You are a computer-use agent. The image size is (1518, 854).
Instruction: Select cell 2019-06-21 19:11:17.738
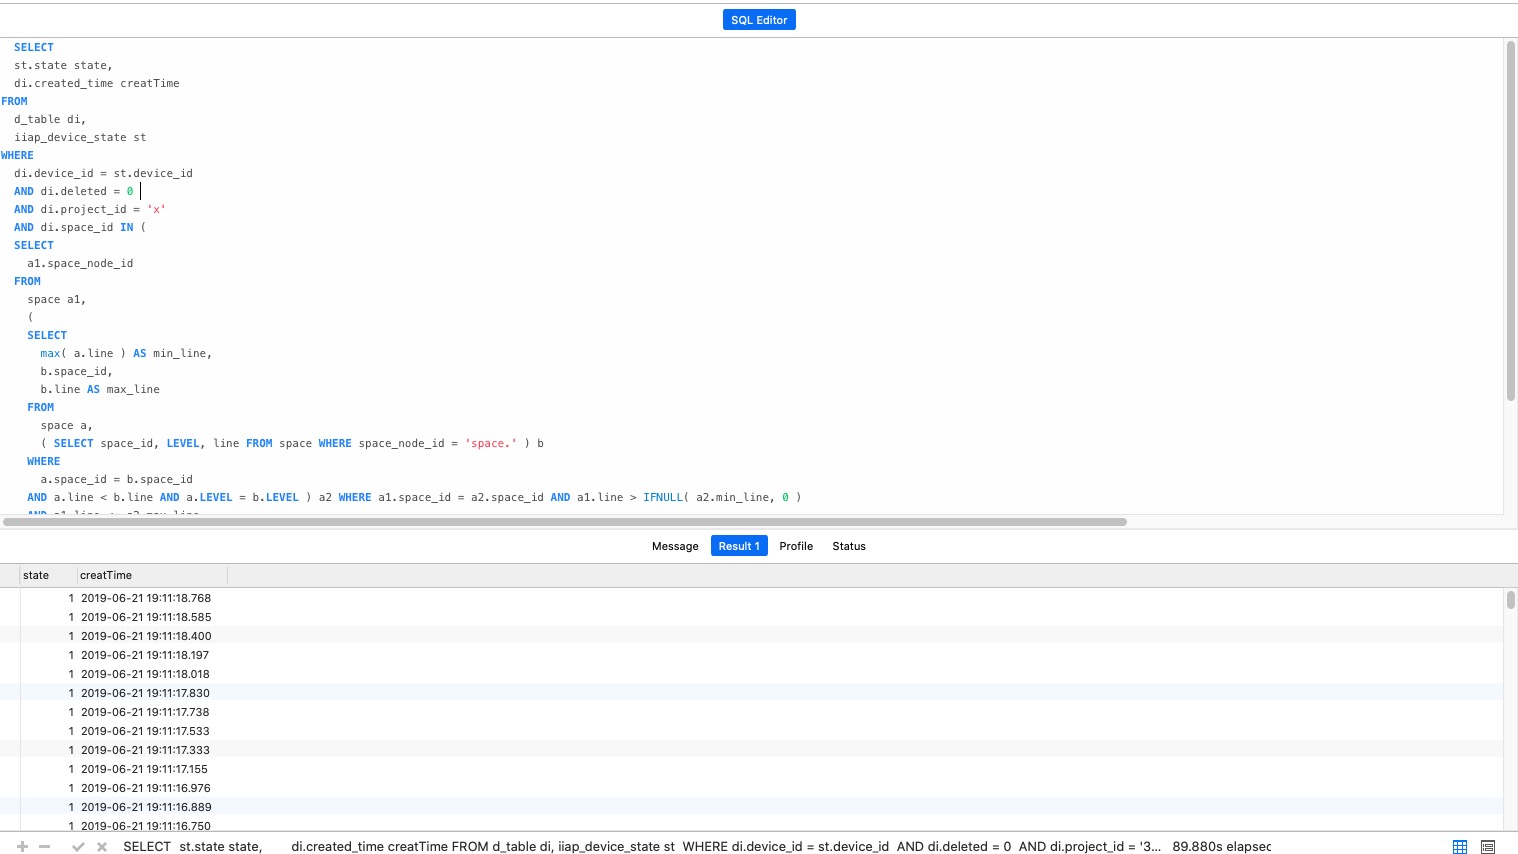[145, 712]
